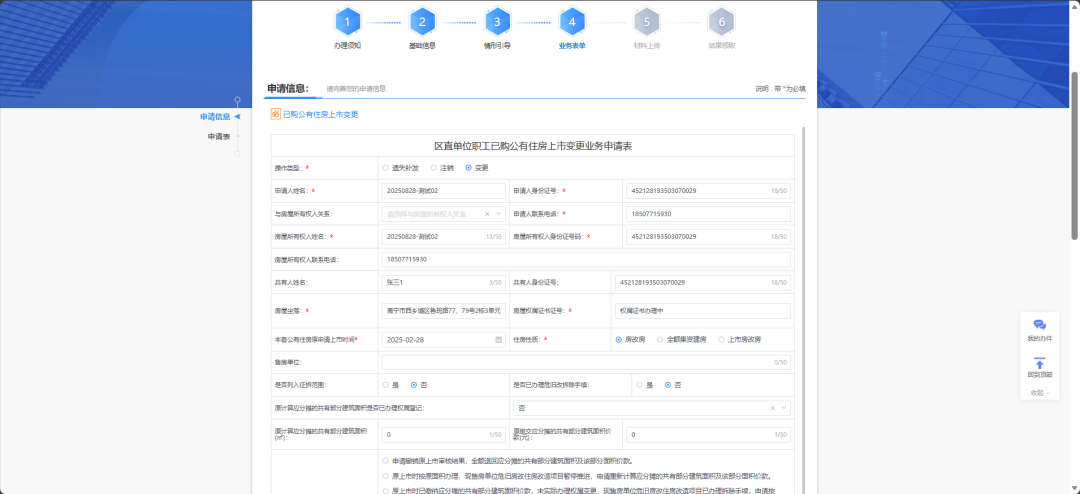The image size is (1080, 494).
Task: Open 我的办件 chat icon on right
Action: tap(1039, 326)
